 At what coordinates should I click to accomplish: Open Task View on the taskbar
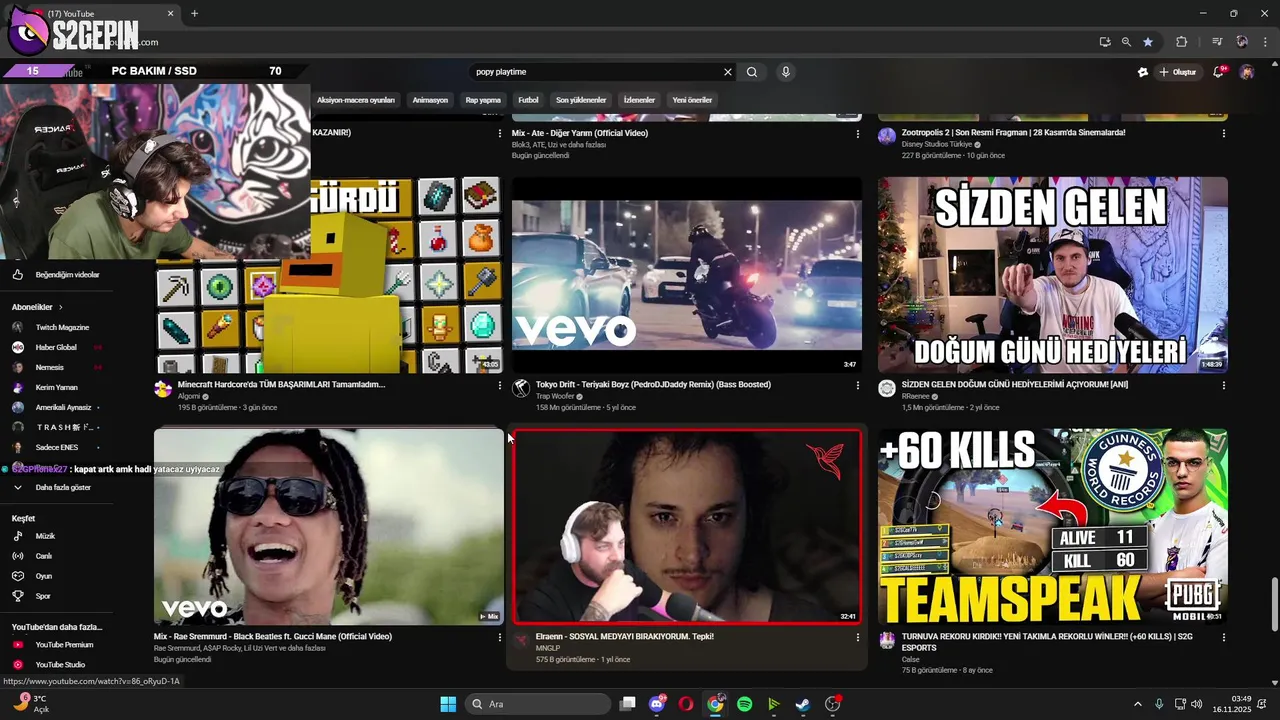pyautogui.click(x=628, y=704)
